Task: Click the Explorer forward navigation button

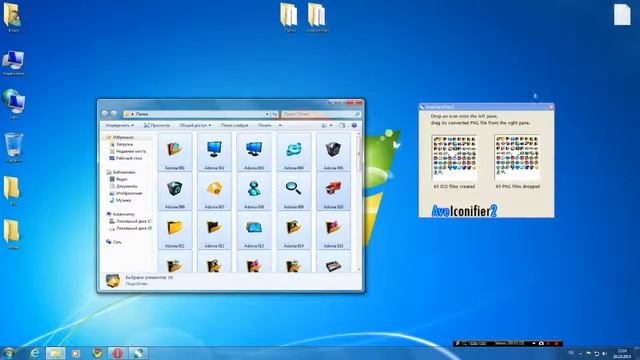Action: pyautogui.click(x=114, y=114)
